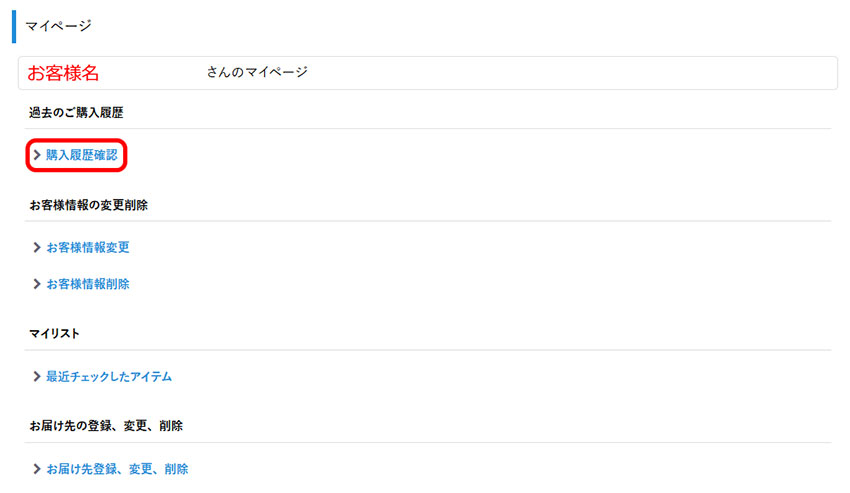Click the chevron arrow beside 最近チェックしたアイテム
This screenshot has height=493, width=850.
[37, 377]
